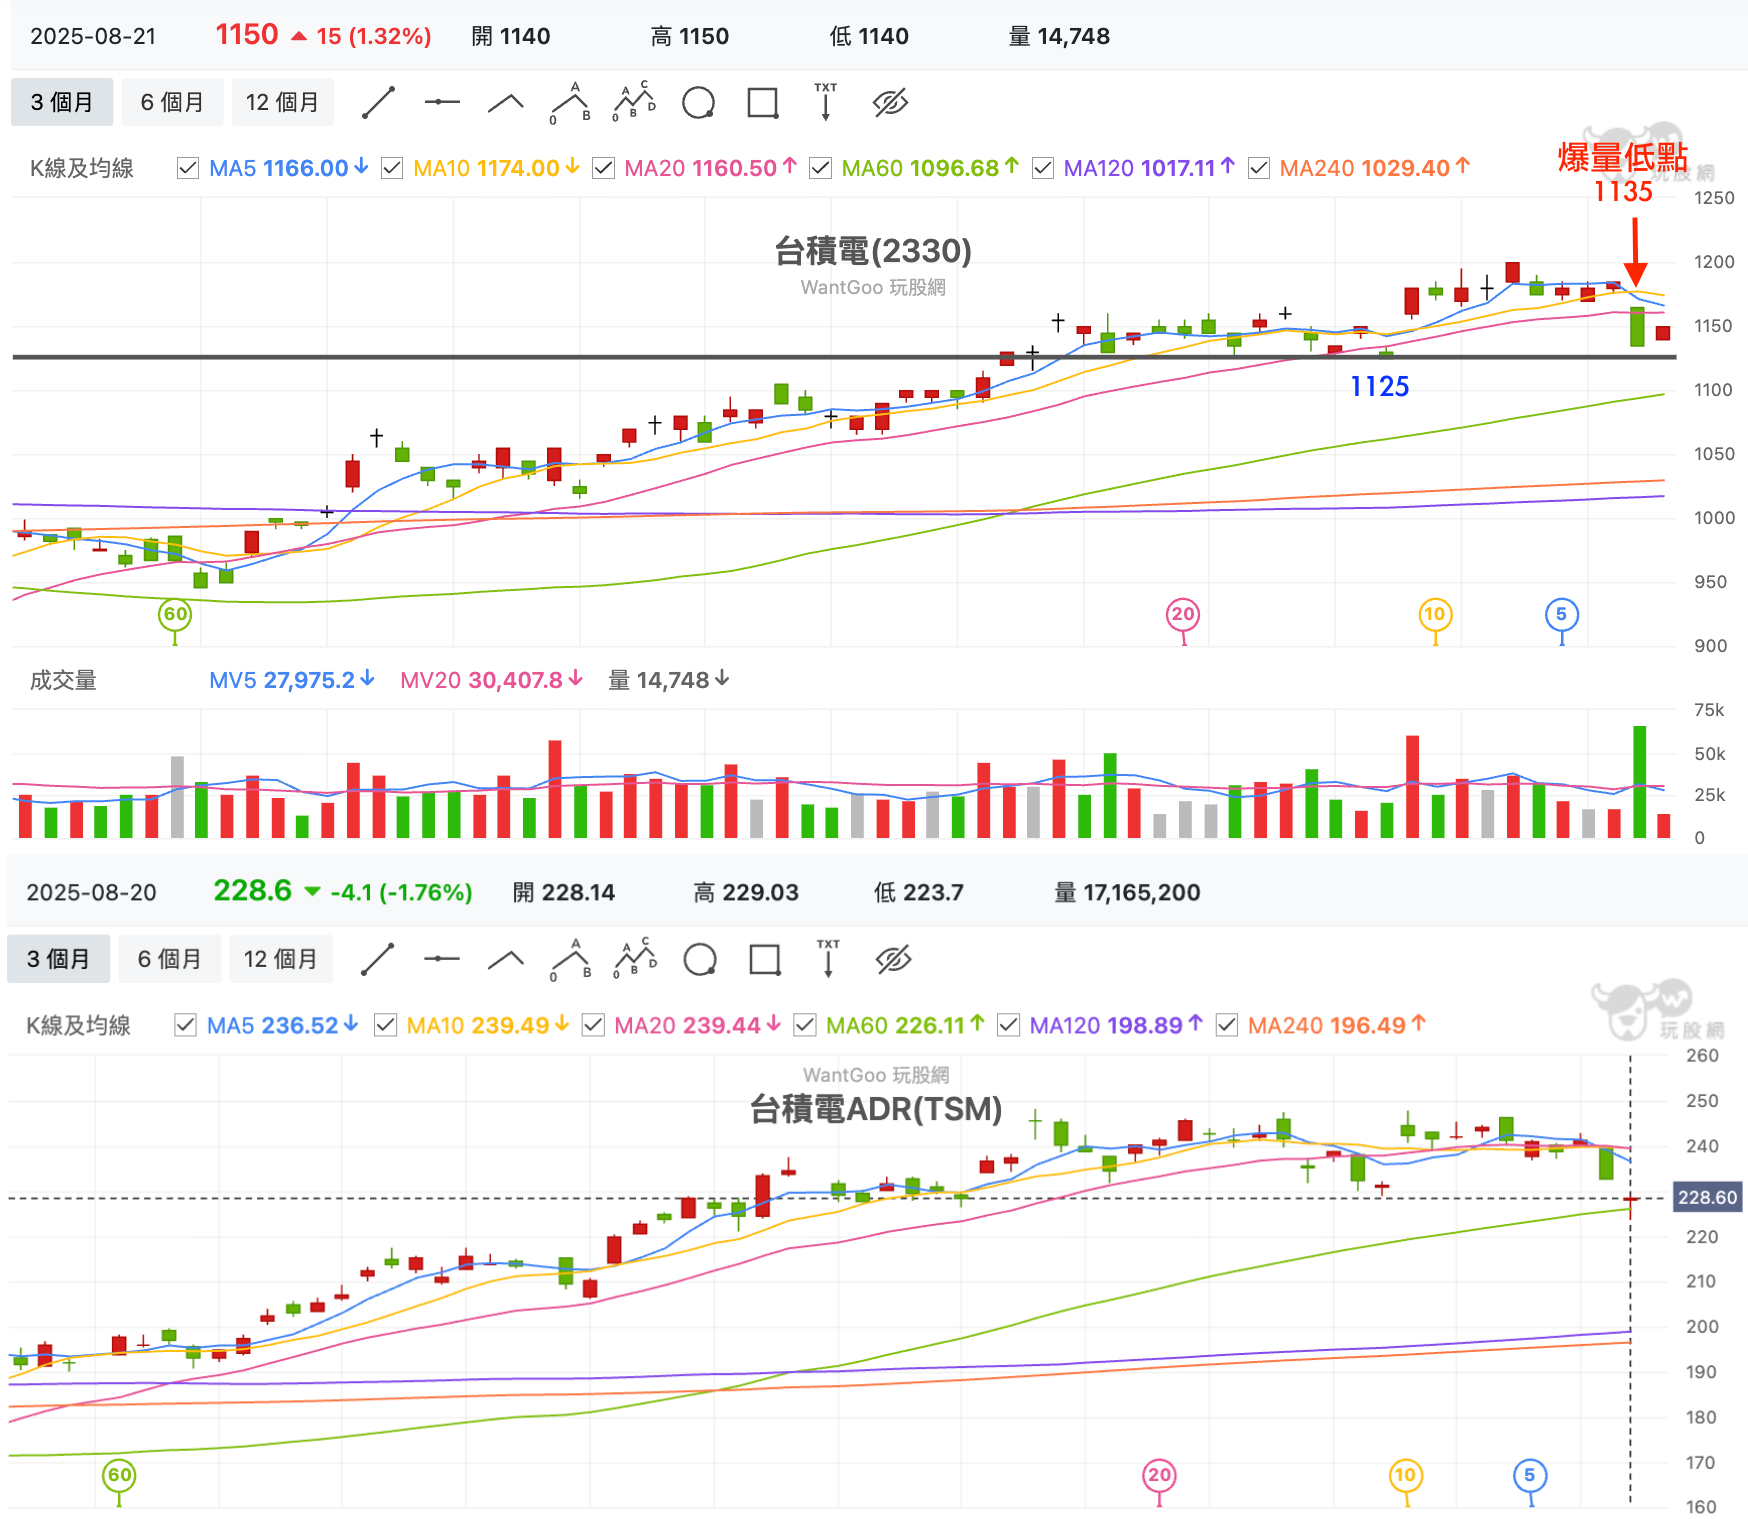This screenshot has width=1748, height=1519.
Task: Hide drawings with eye-slash icon in top chart
Action: click(x=890, y=103)
